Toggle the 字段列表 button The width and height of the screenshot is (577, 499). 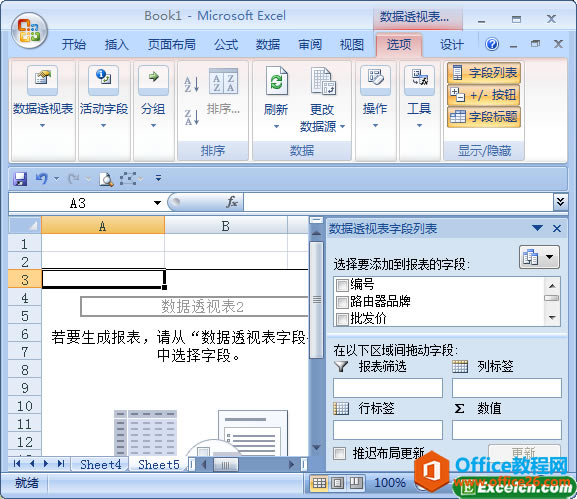pos(484,72)
